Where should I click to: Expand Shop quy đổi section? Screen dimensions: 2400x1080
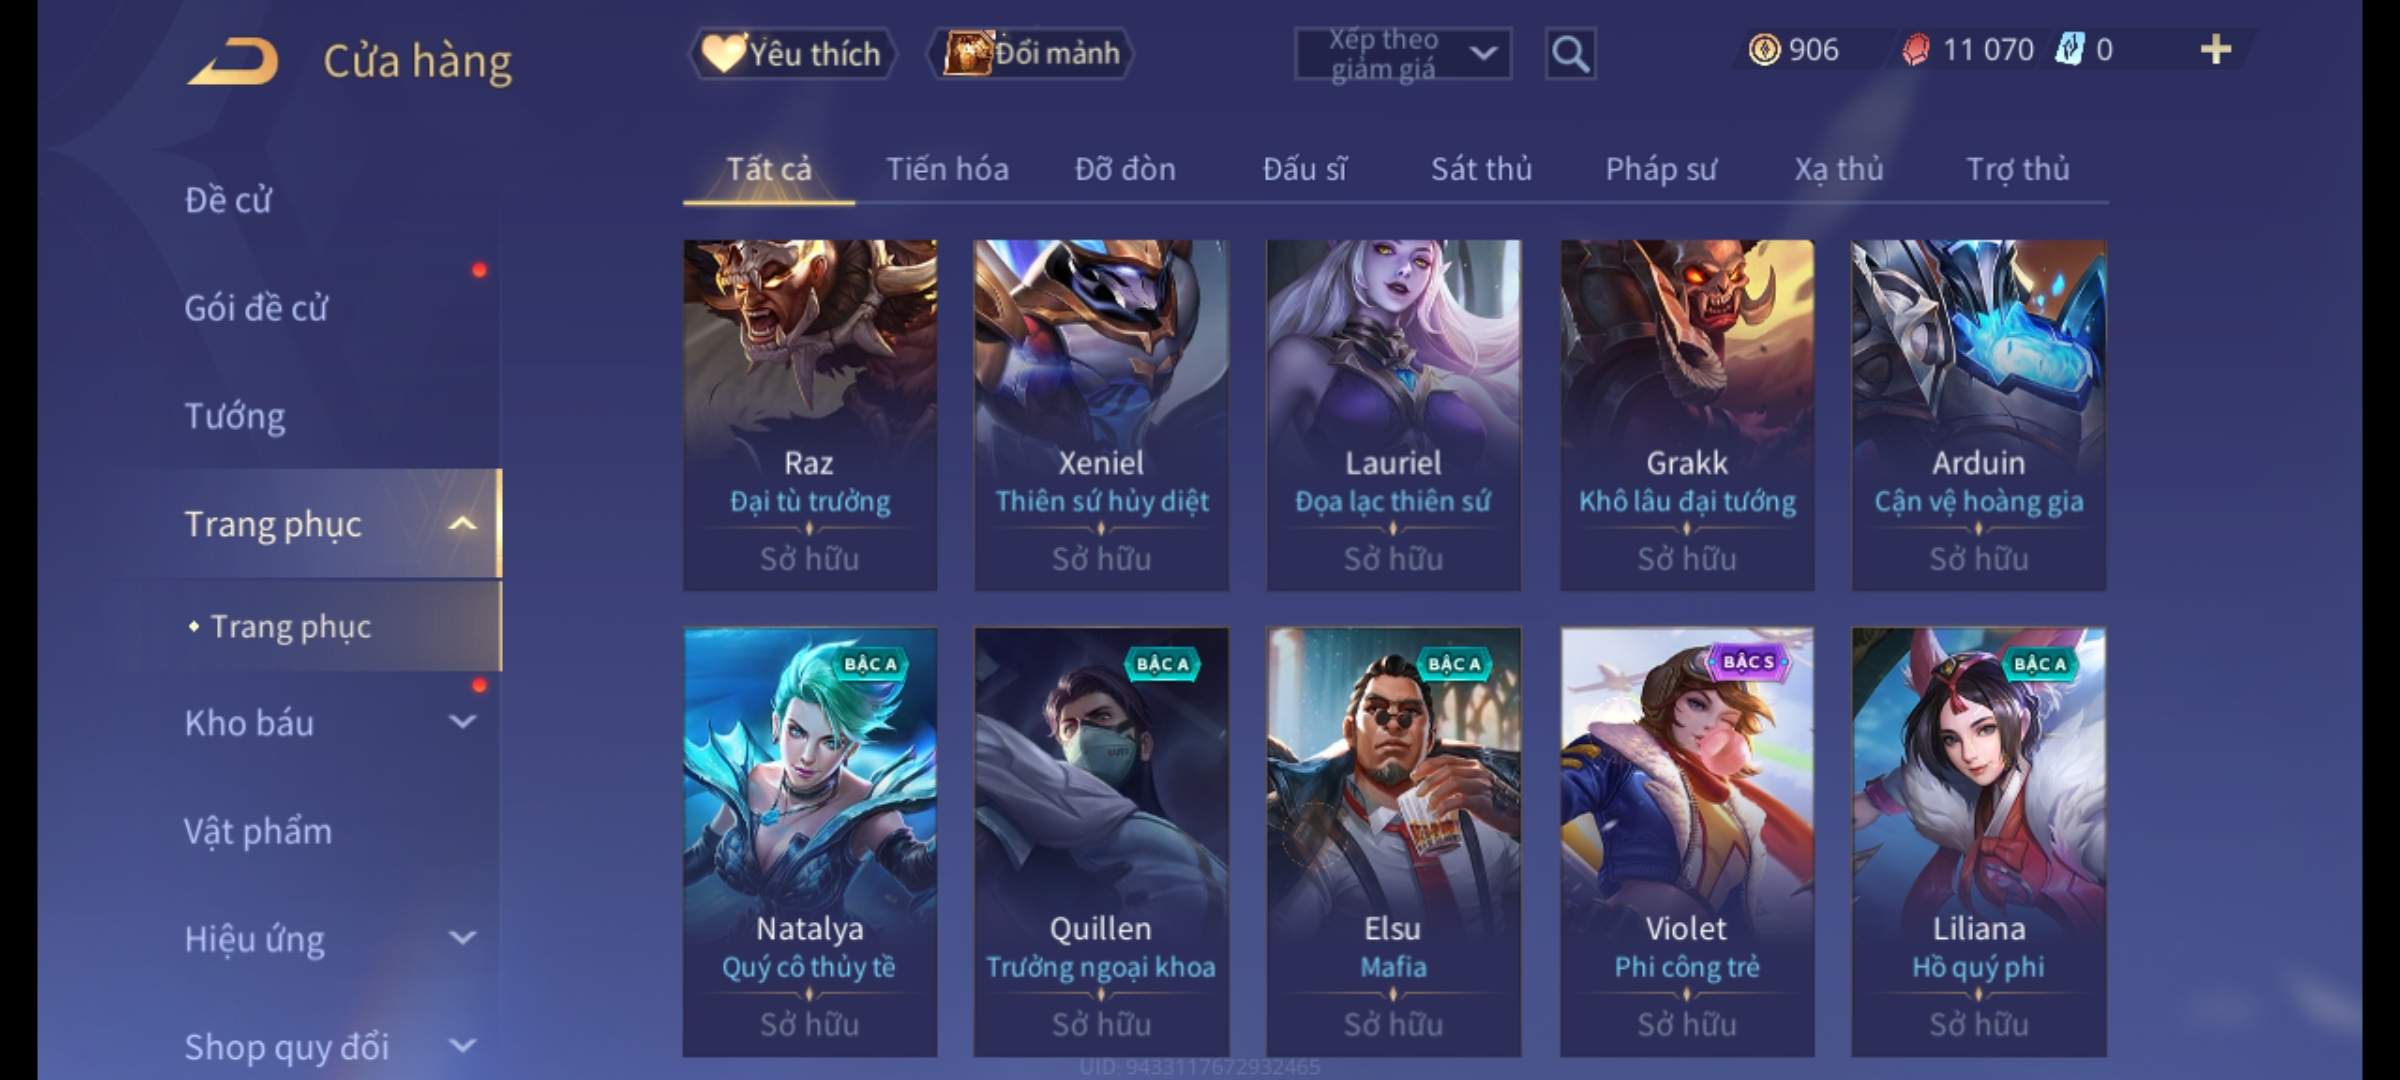point(462,1045)
